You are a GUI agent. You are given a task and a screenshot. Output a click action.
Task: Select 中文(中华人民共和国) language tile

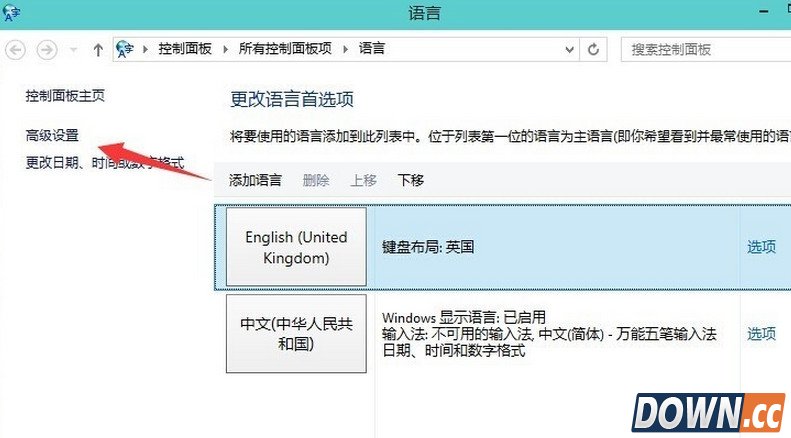296,334
